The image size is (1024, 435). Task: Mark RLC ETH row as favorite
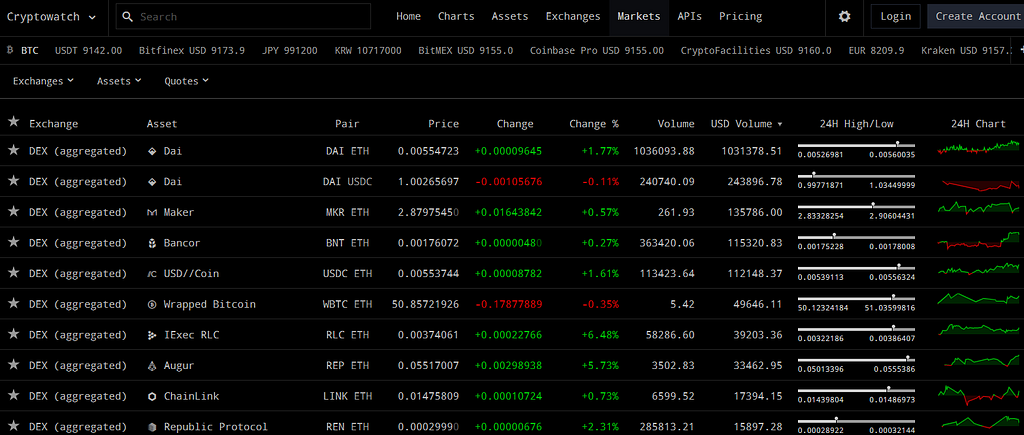coord(13,334)
